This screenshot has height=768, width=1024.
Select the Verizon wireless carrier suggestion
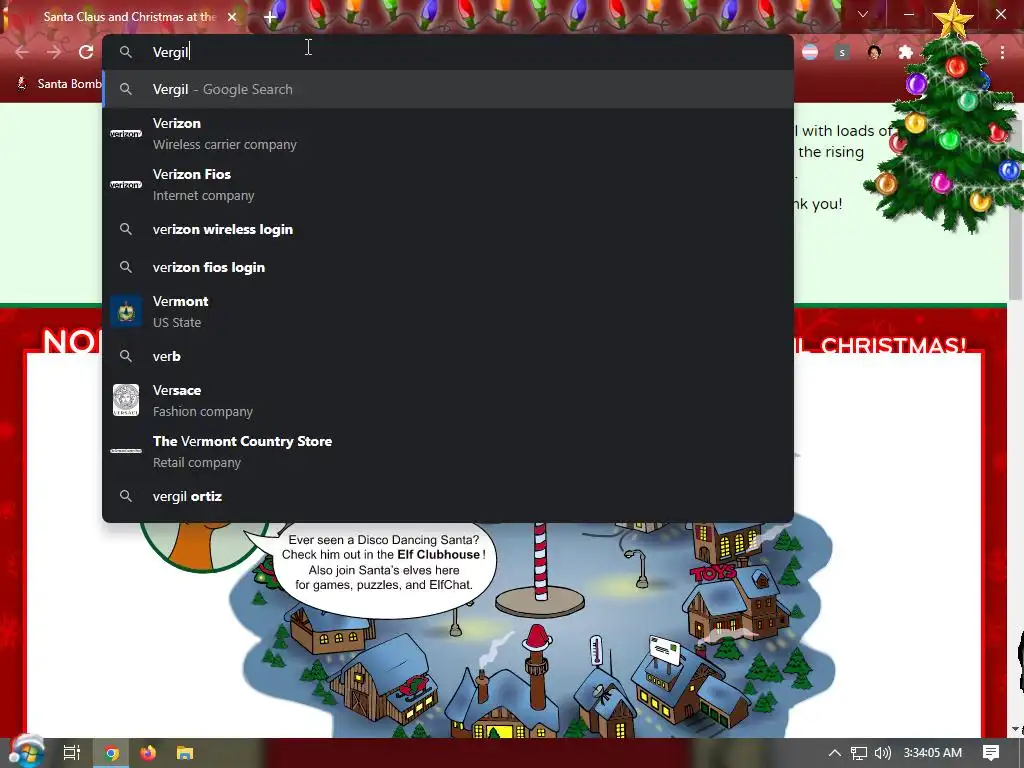click(448, 133)
